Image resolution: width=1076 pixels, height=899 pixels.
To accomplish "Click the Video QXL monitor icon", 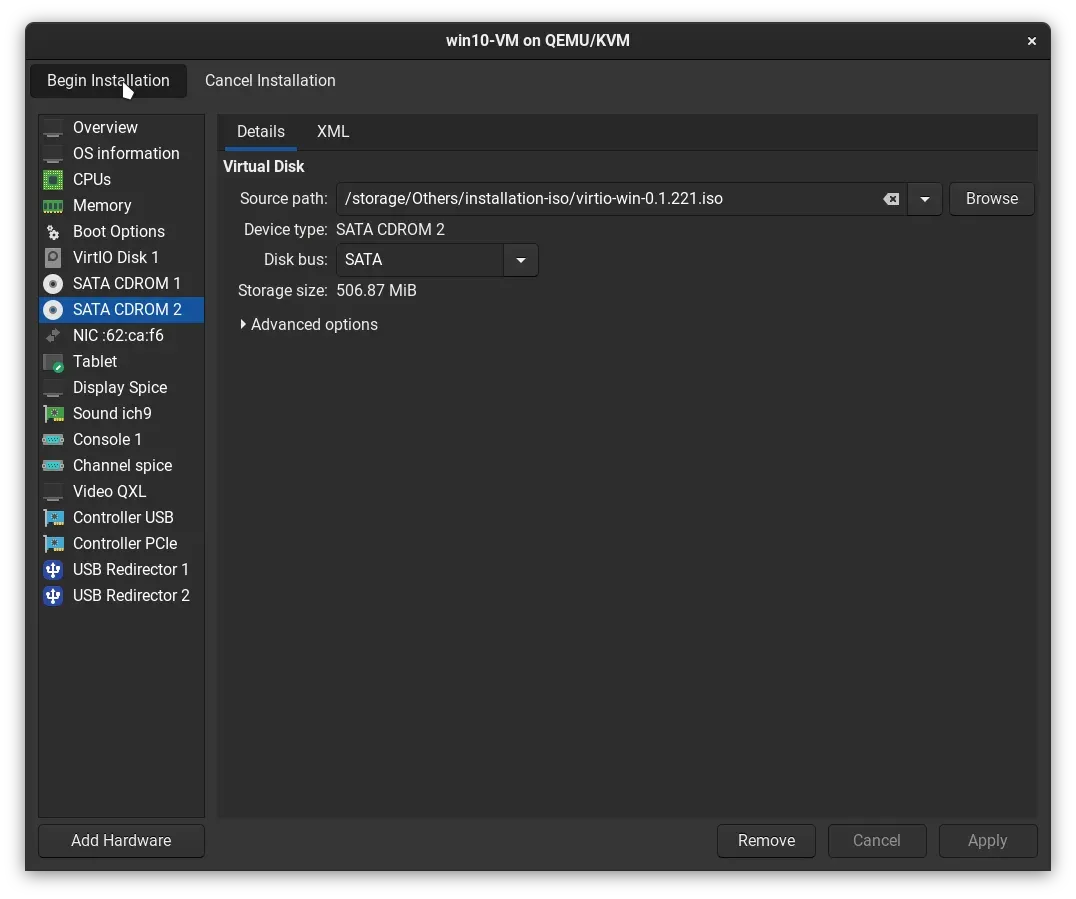I will pyautogui.click(x=53, y=492).
